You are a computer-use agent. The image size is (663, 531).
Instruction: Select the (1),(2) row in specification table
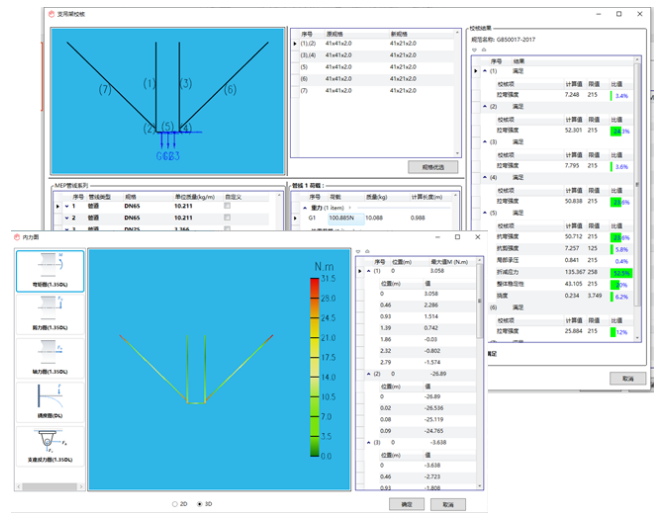pos(306,45)
